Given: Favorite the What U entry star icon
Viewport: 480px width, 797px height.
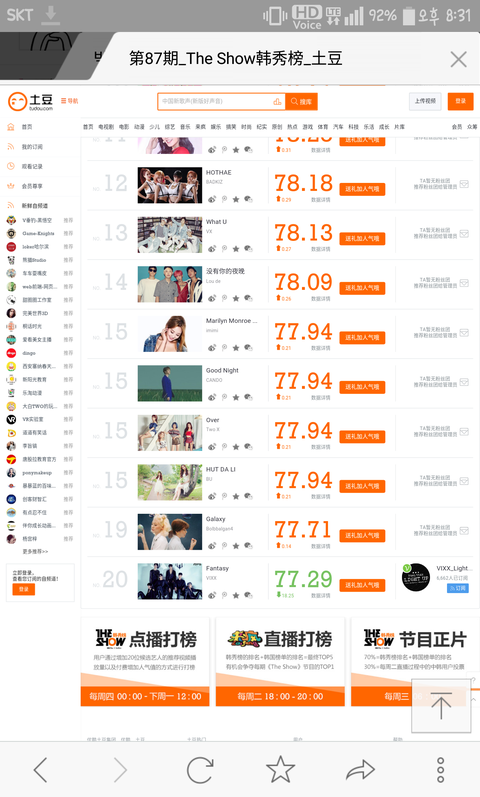Looking at the screenshot, I should [236, 249].
